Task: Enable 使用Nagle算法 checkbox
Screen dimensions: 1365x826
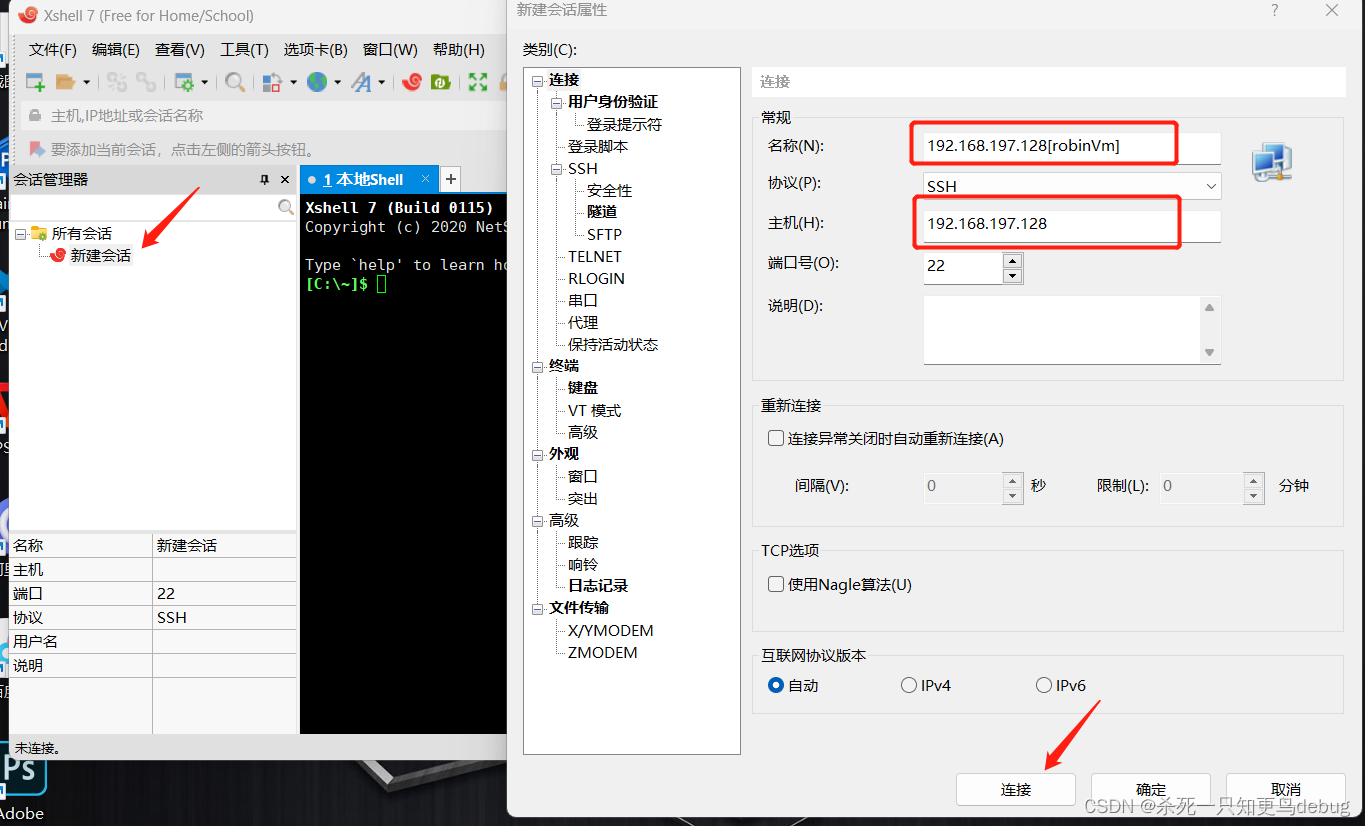Action: pyautogui.click(x=776, y=584)
